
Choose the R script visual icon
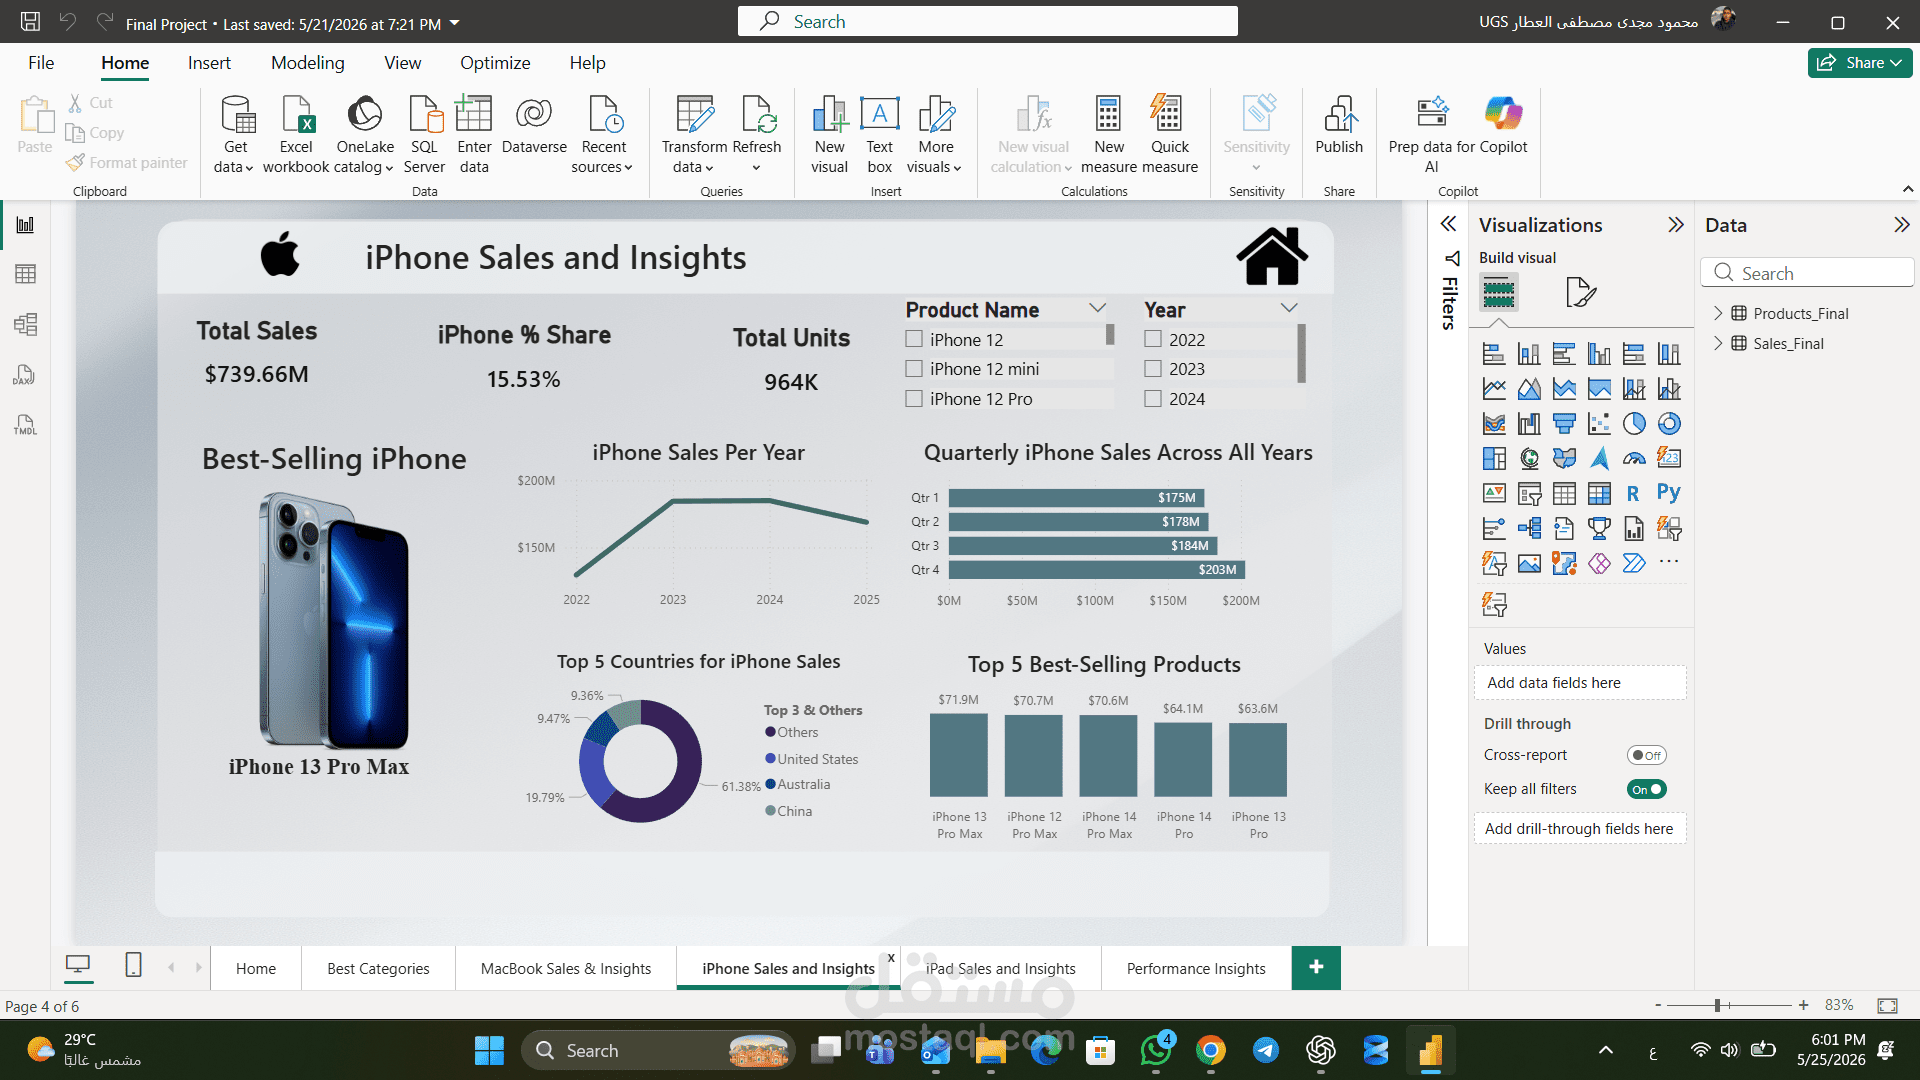coord(1634,493)
